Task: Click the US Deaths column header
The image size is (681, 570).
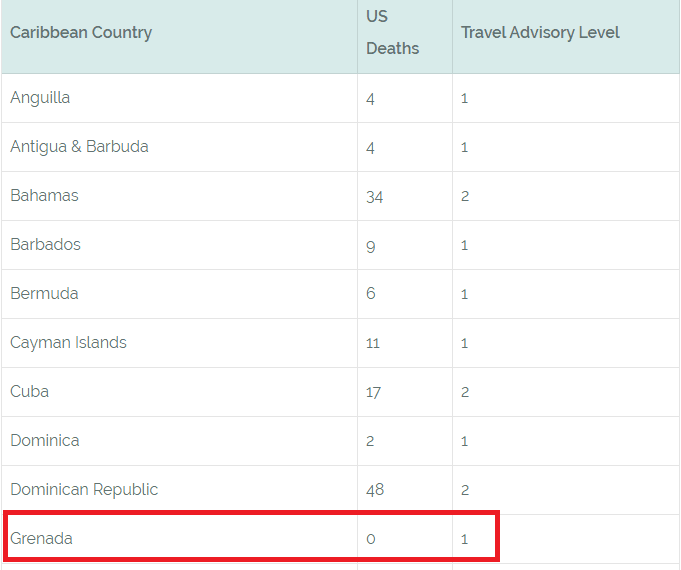Action: (x=392, y=33)
